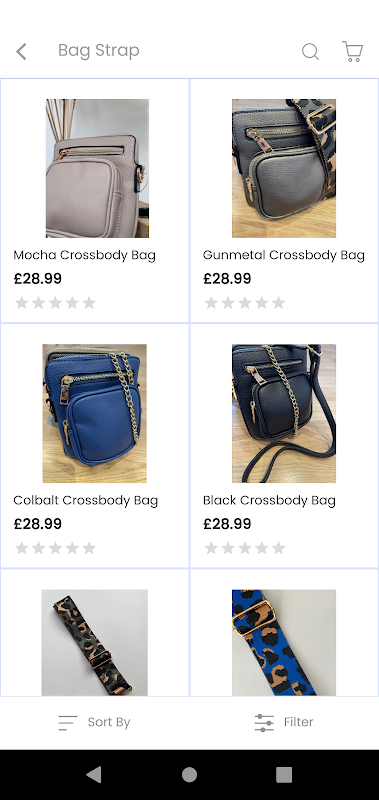Image resolution: width=379 pixels, height=800 pixels.
Task: Select Gunmetal Crossbody Bag title
Action: [x=284, y=255]
